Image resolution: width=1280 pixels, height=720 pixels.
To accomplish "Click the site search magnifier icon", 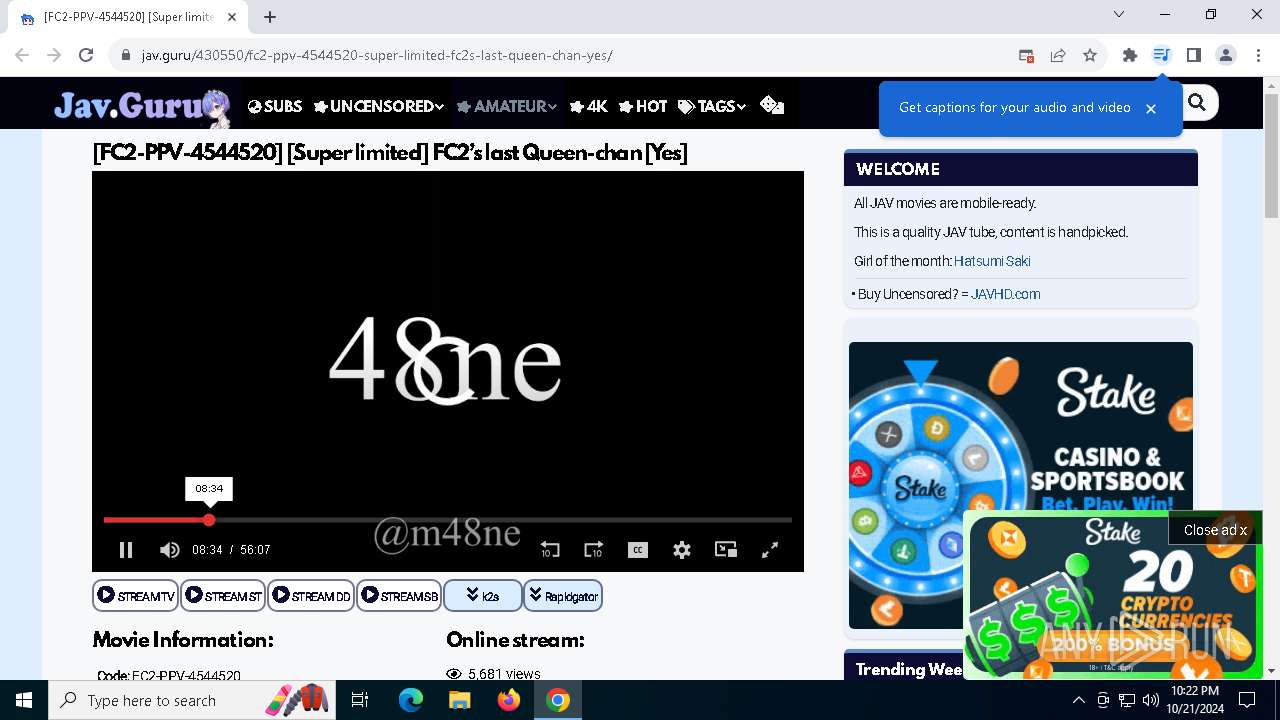I will 1197,102.
